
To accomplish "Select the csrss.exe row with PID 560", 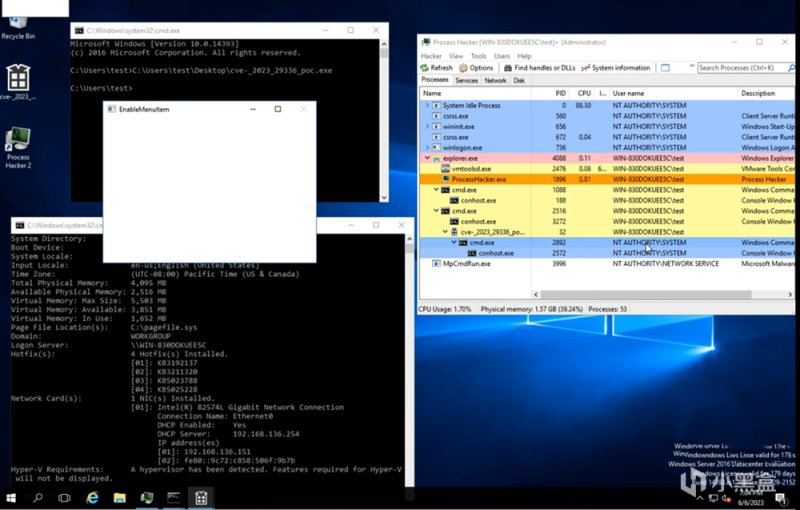I will (607, 116).
